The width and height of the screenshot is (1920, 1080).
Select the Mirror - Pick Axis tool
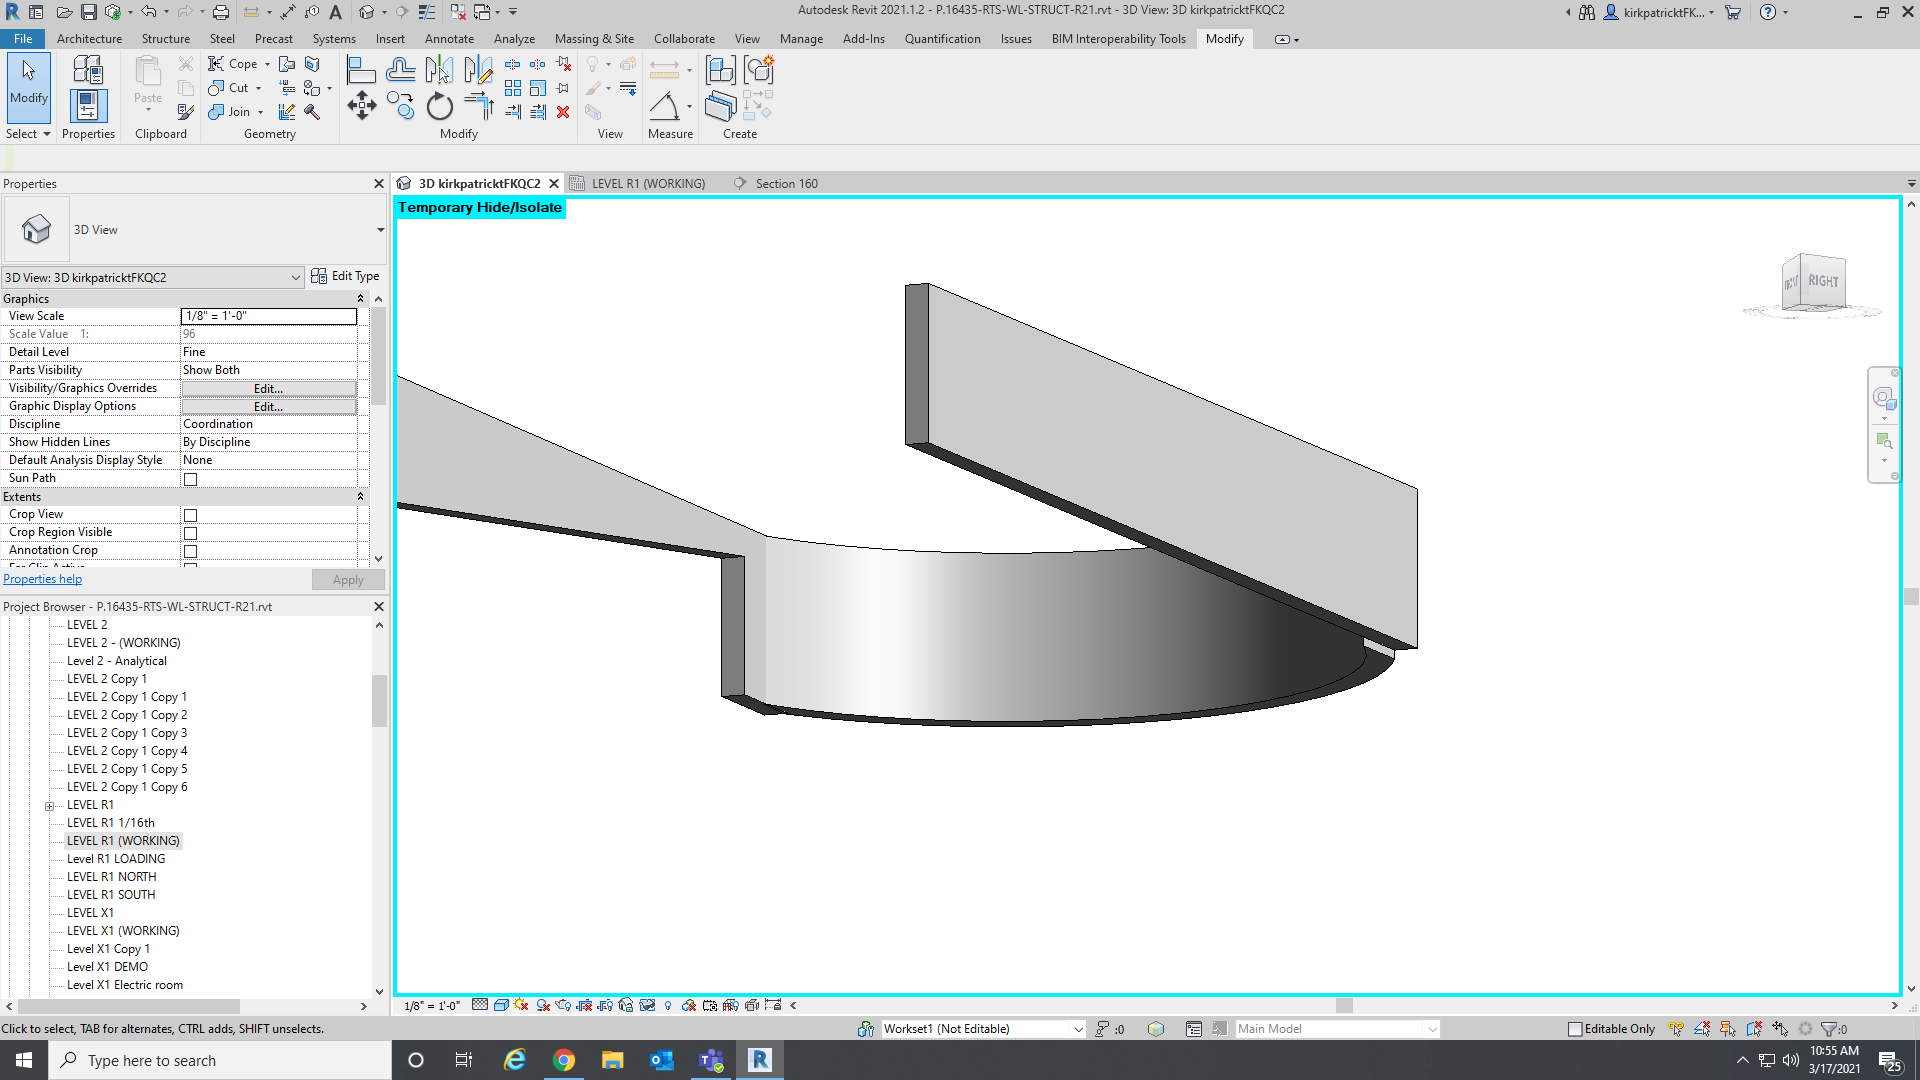[x=440, y=70]
